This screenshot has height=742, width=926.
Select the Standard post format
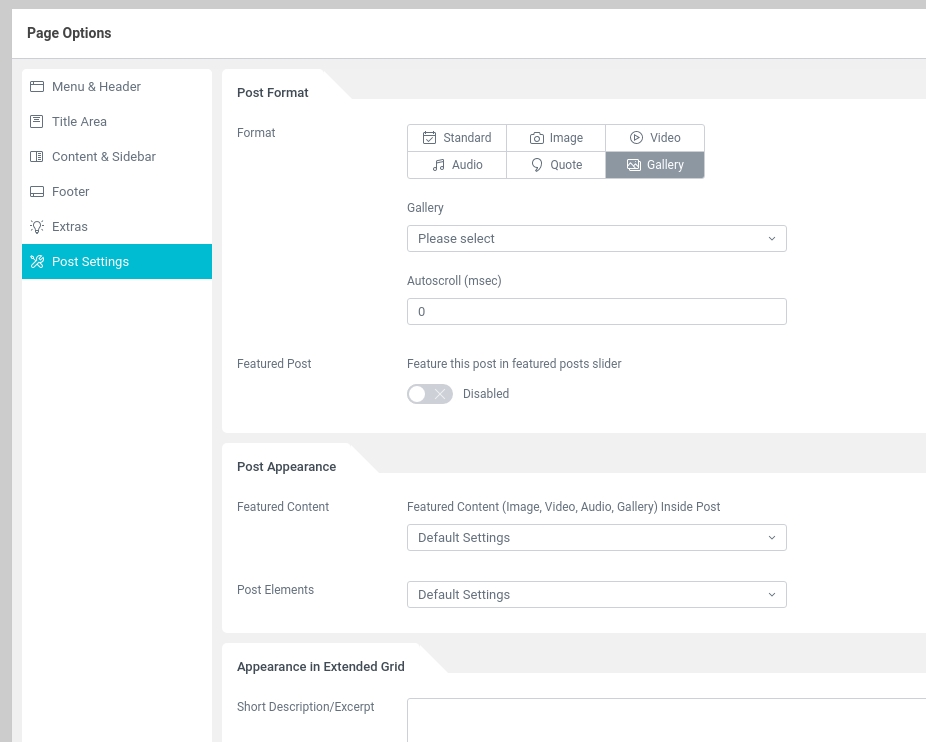point(457,138)
